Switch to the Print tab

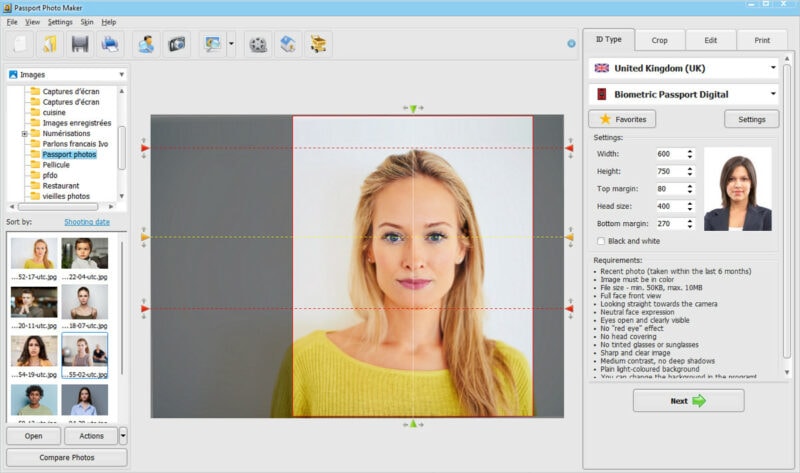762,40
